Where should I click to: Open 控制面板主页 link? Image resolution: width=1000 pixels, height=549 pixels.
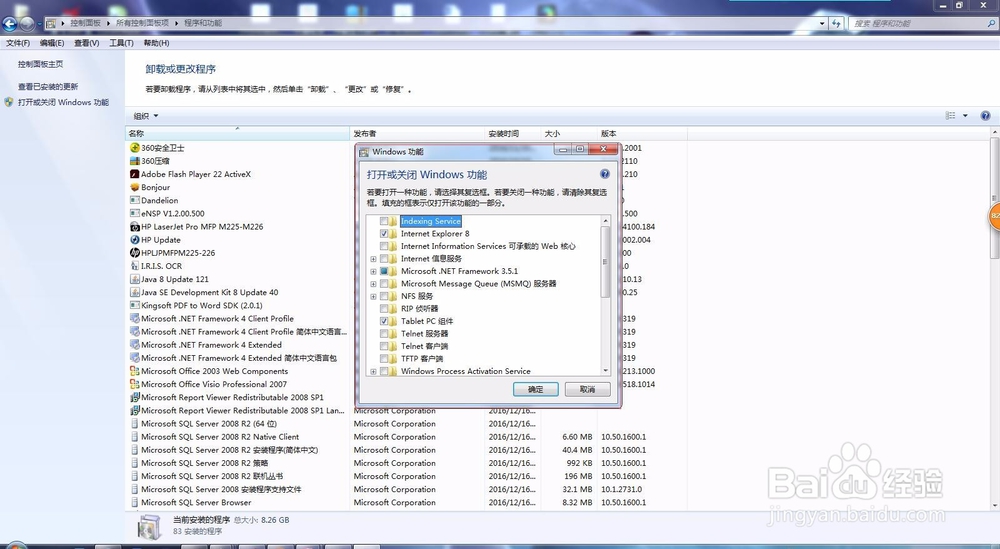[x=40, y=64]
